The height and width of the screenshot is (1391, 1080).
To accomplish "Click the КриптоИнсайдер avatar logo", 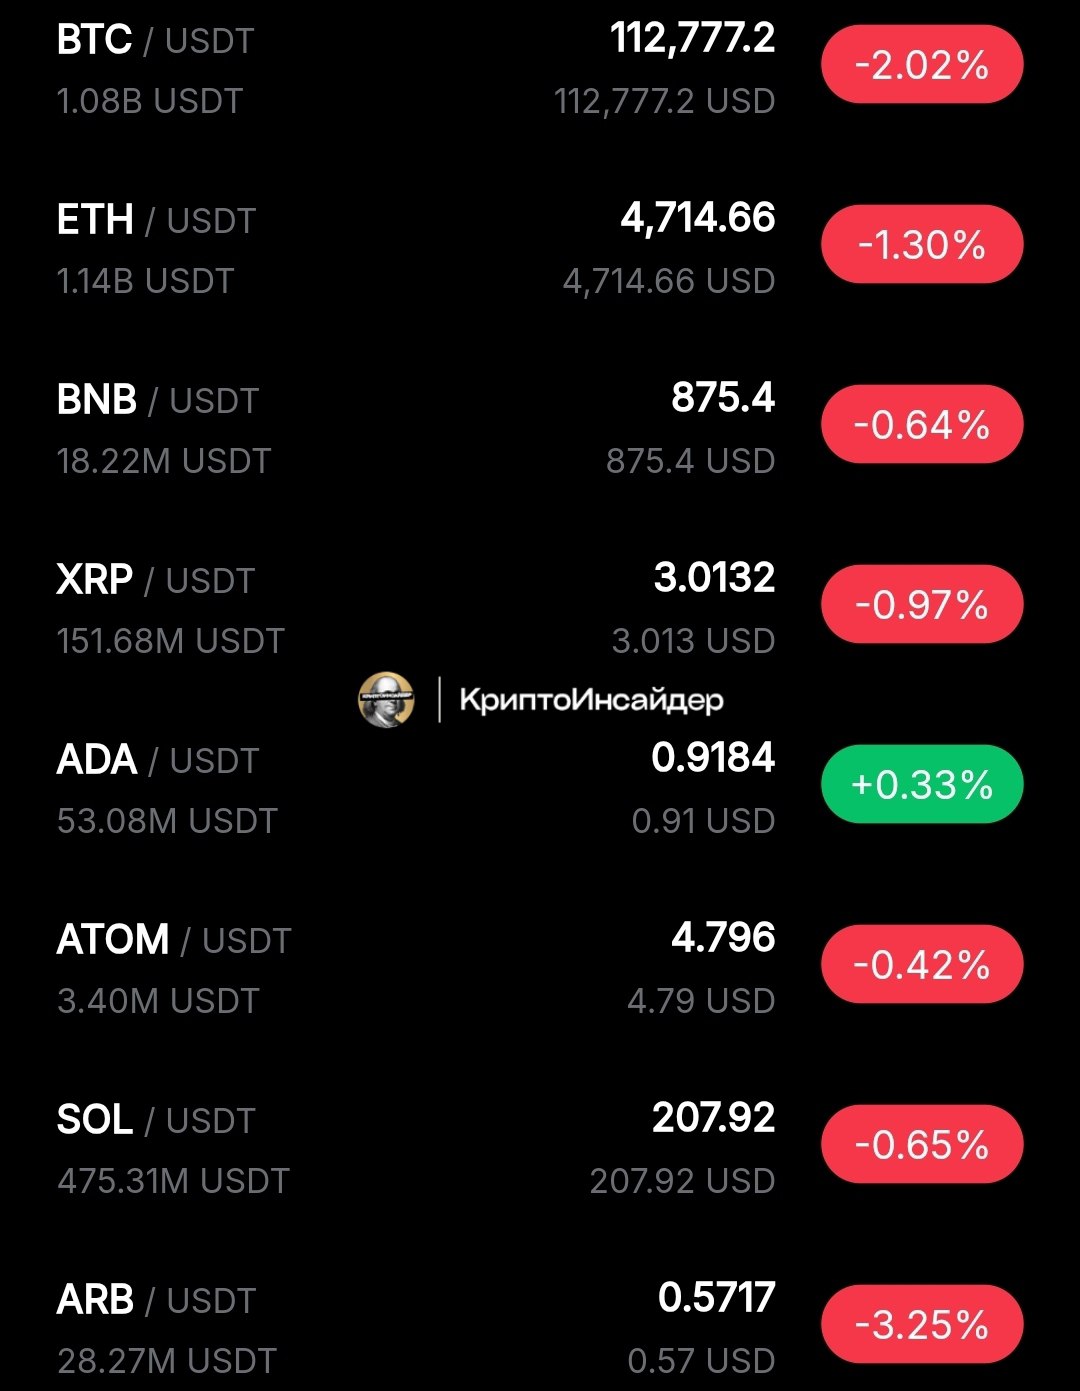I will (386, 699).
